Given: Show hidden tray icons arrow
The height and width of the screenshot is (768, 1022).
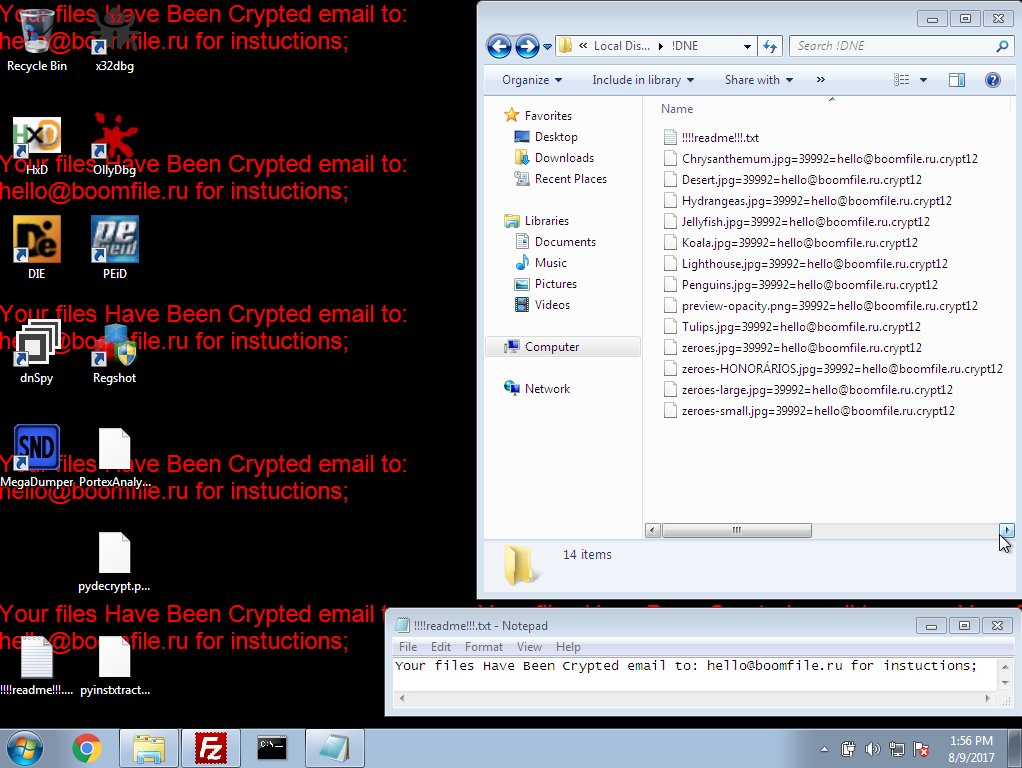Looking at the screenshot, I should click(825, 750).
